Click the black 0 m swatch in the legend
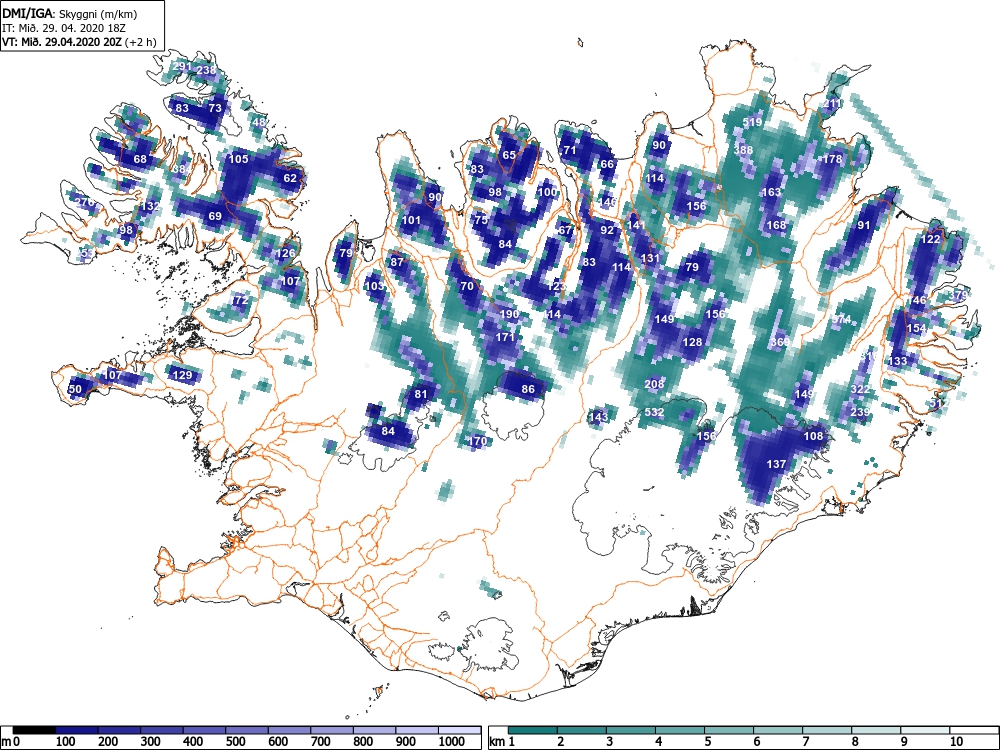The height and width of the screenshot is (750, 1000). click(34, 730)
